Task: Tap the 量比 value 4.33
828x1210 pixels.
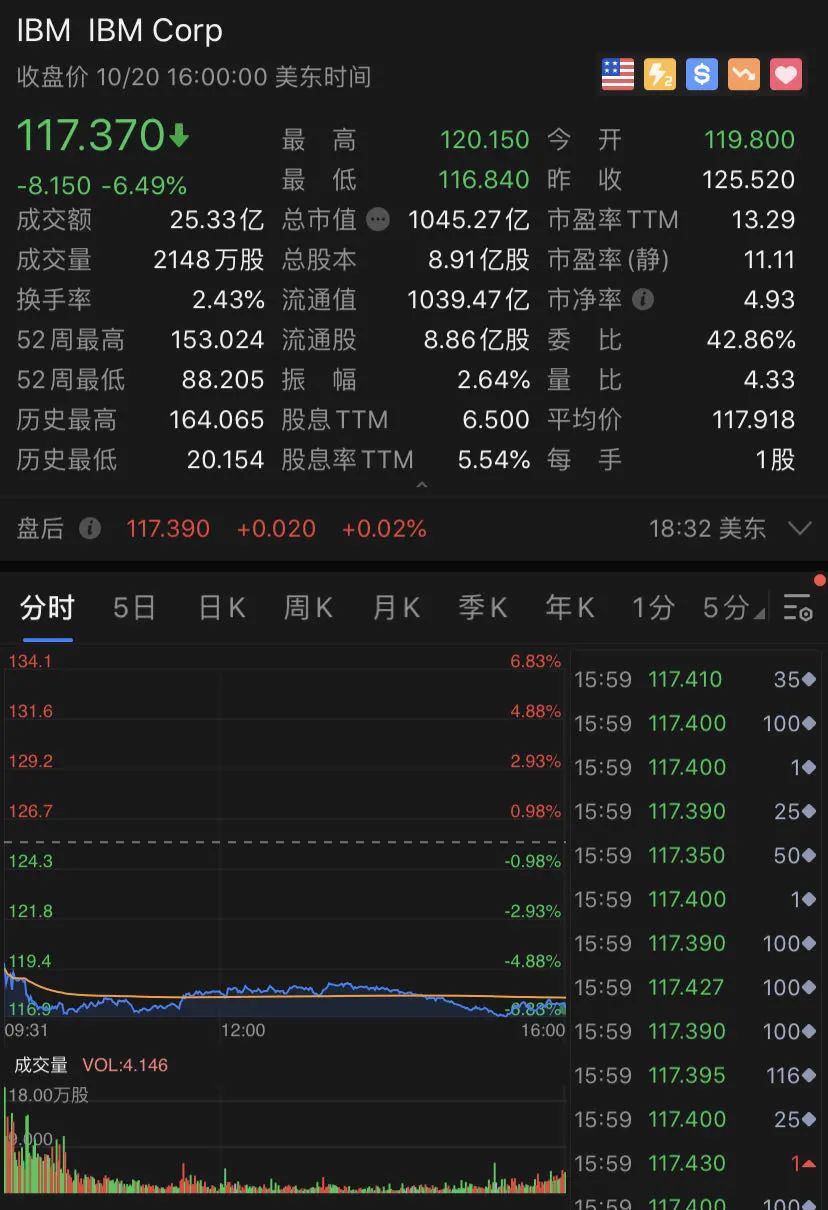Action: tap(770, 379)
